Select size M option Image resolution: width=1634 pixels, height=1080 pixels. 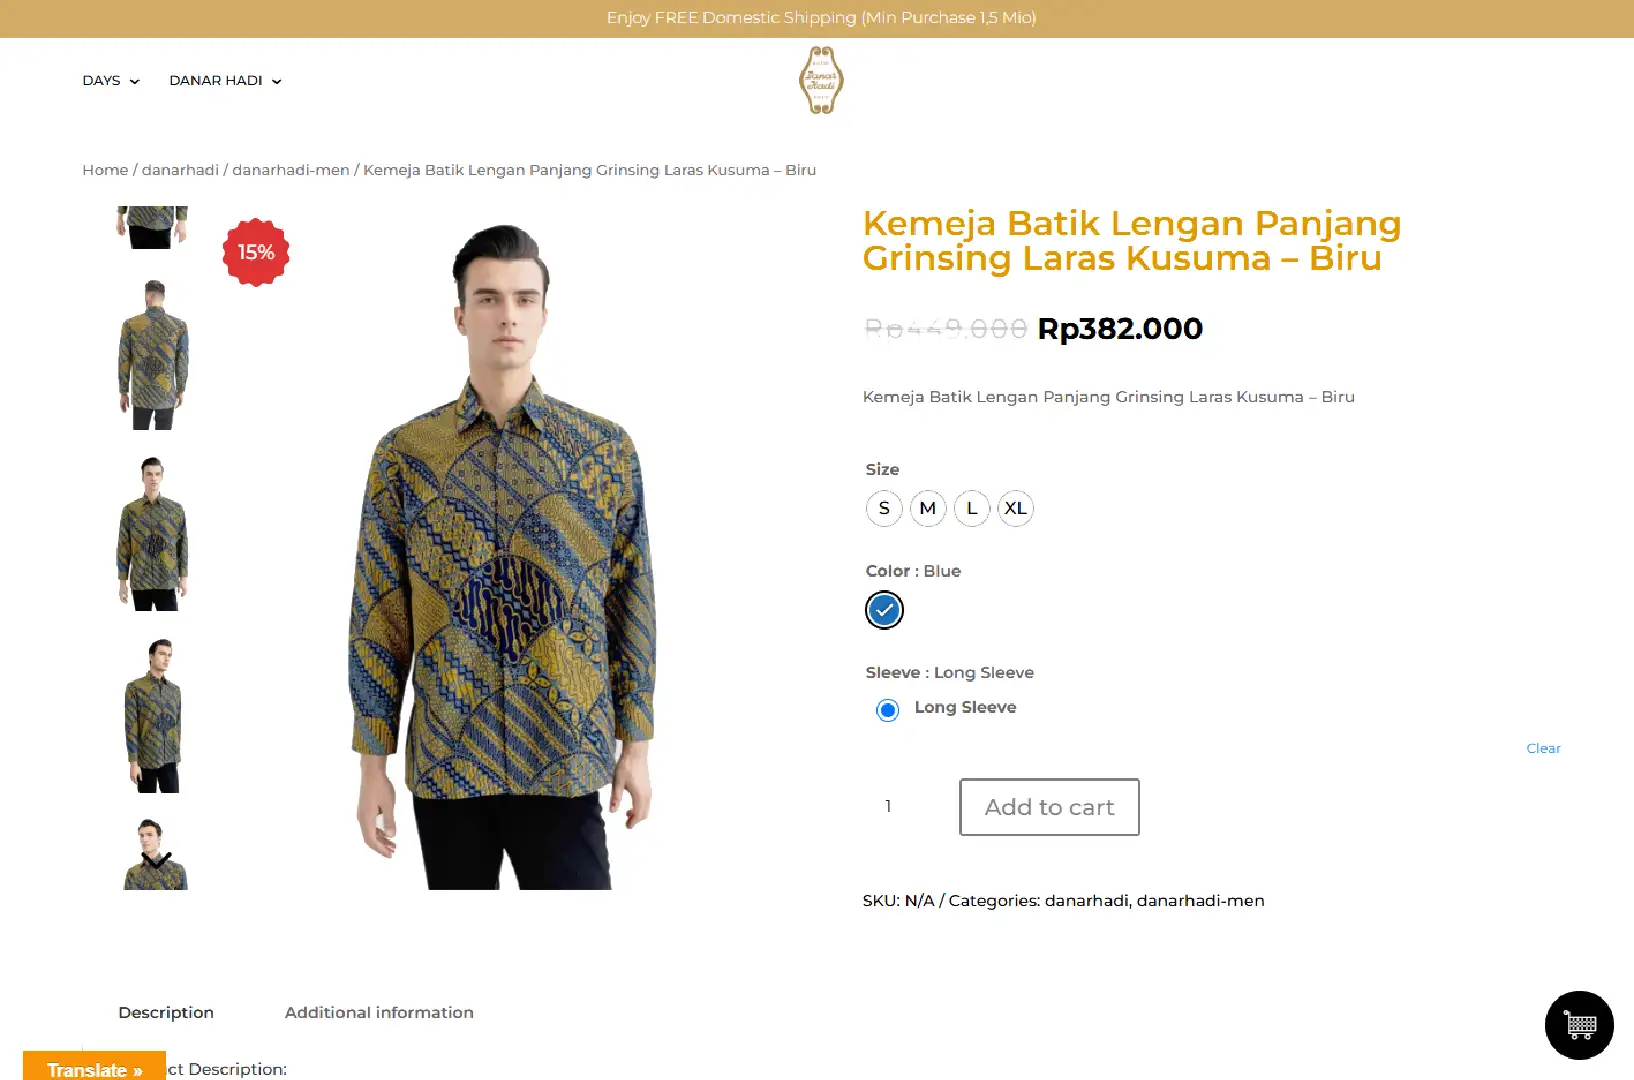coord(928,508)
